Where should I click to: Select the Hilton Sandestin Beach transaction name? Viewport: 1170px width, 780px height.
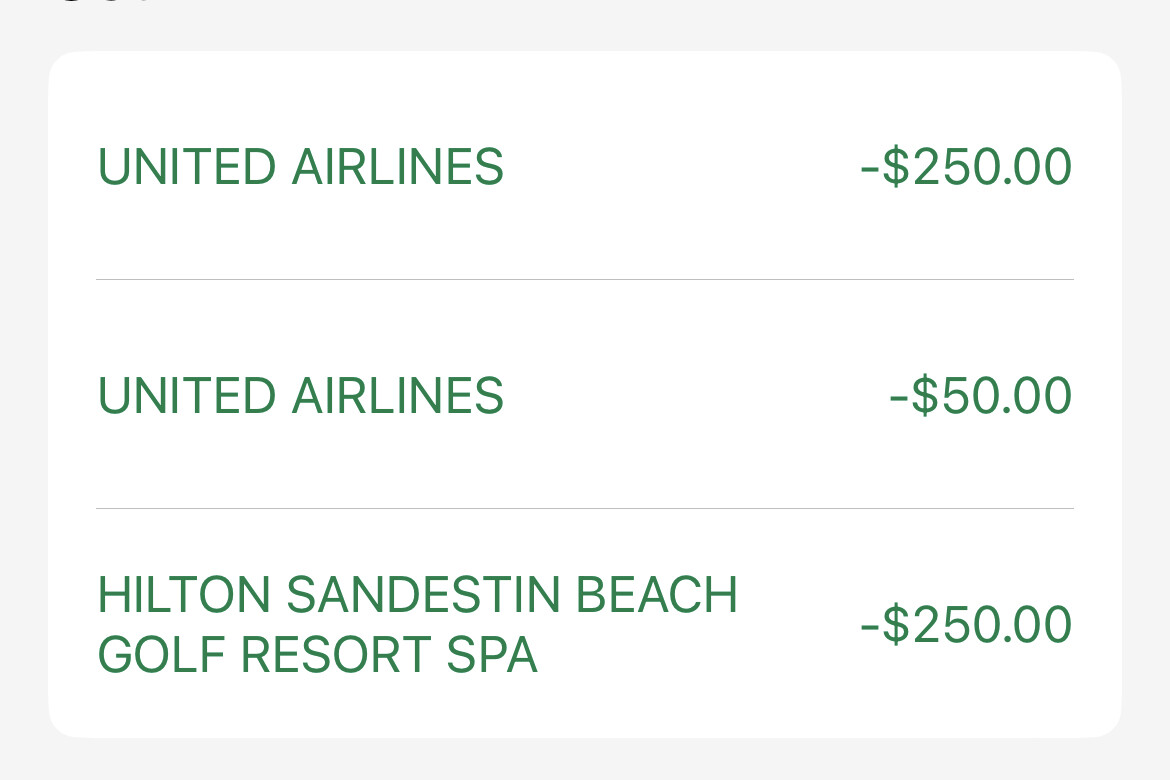point(416,625)
